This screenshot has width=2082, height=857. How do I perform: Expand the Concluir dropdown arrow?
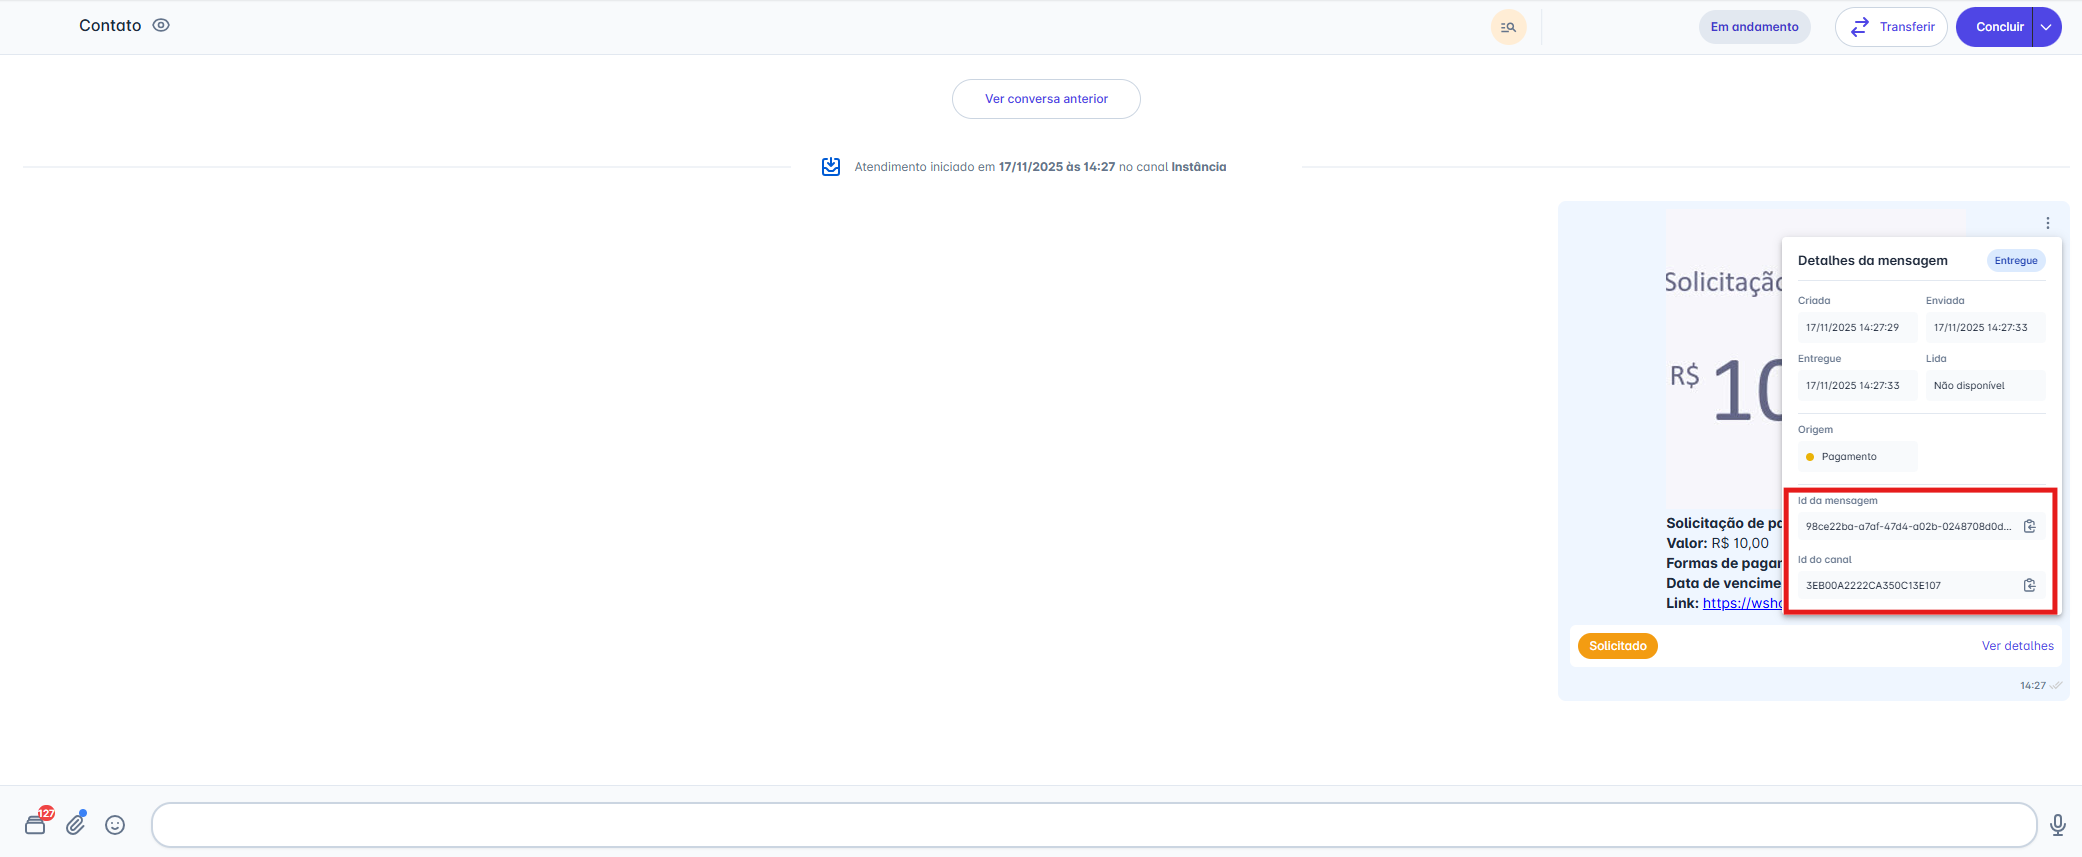[2047, 27]
